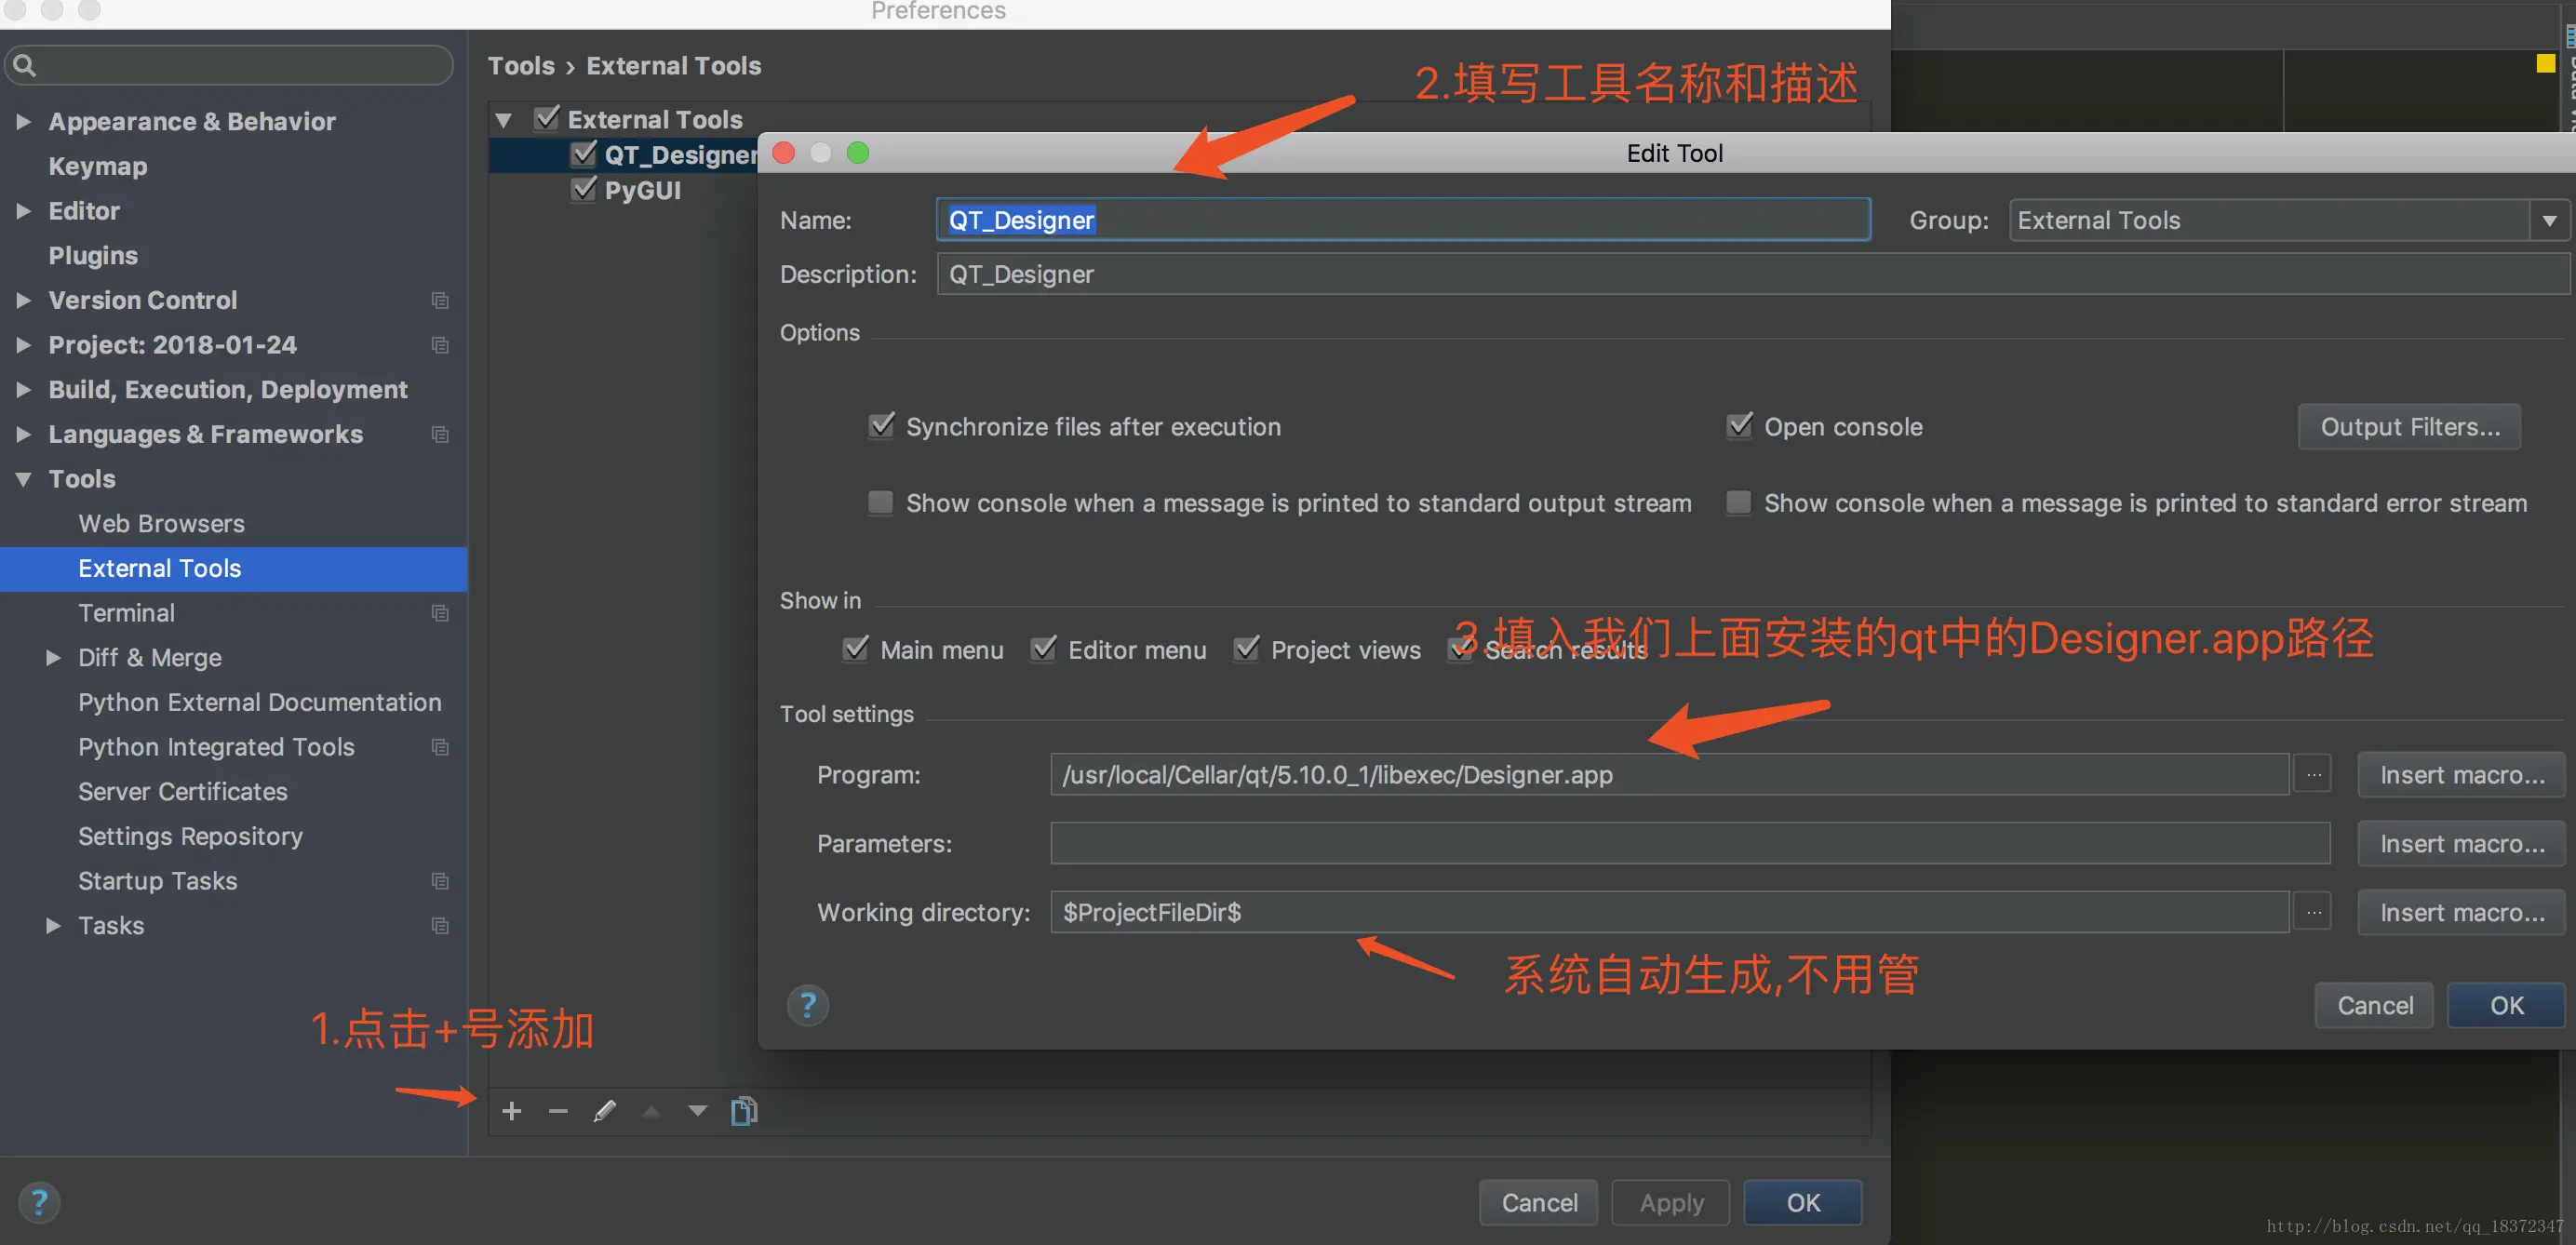Uncheck Synchronize files after execution
Screen dimensions: 2576x1245
pos(881,426)
